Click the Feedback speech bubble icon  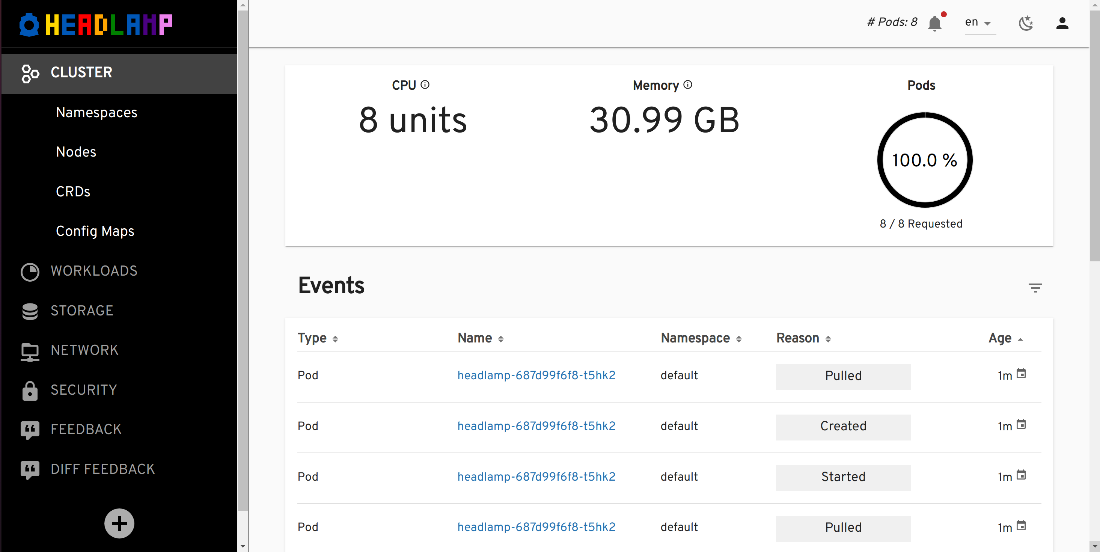(30, 430)
